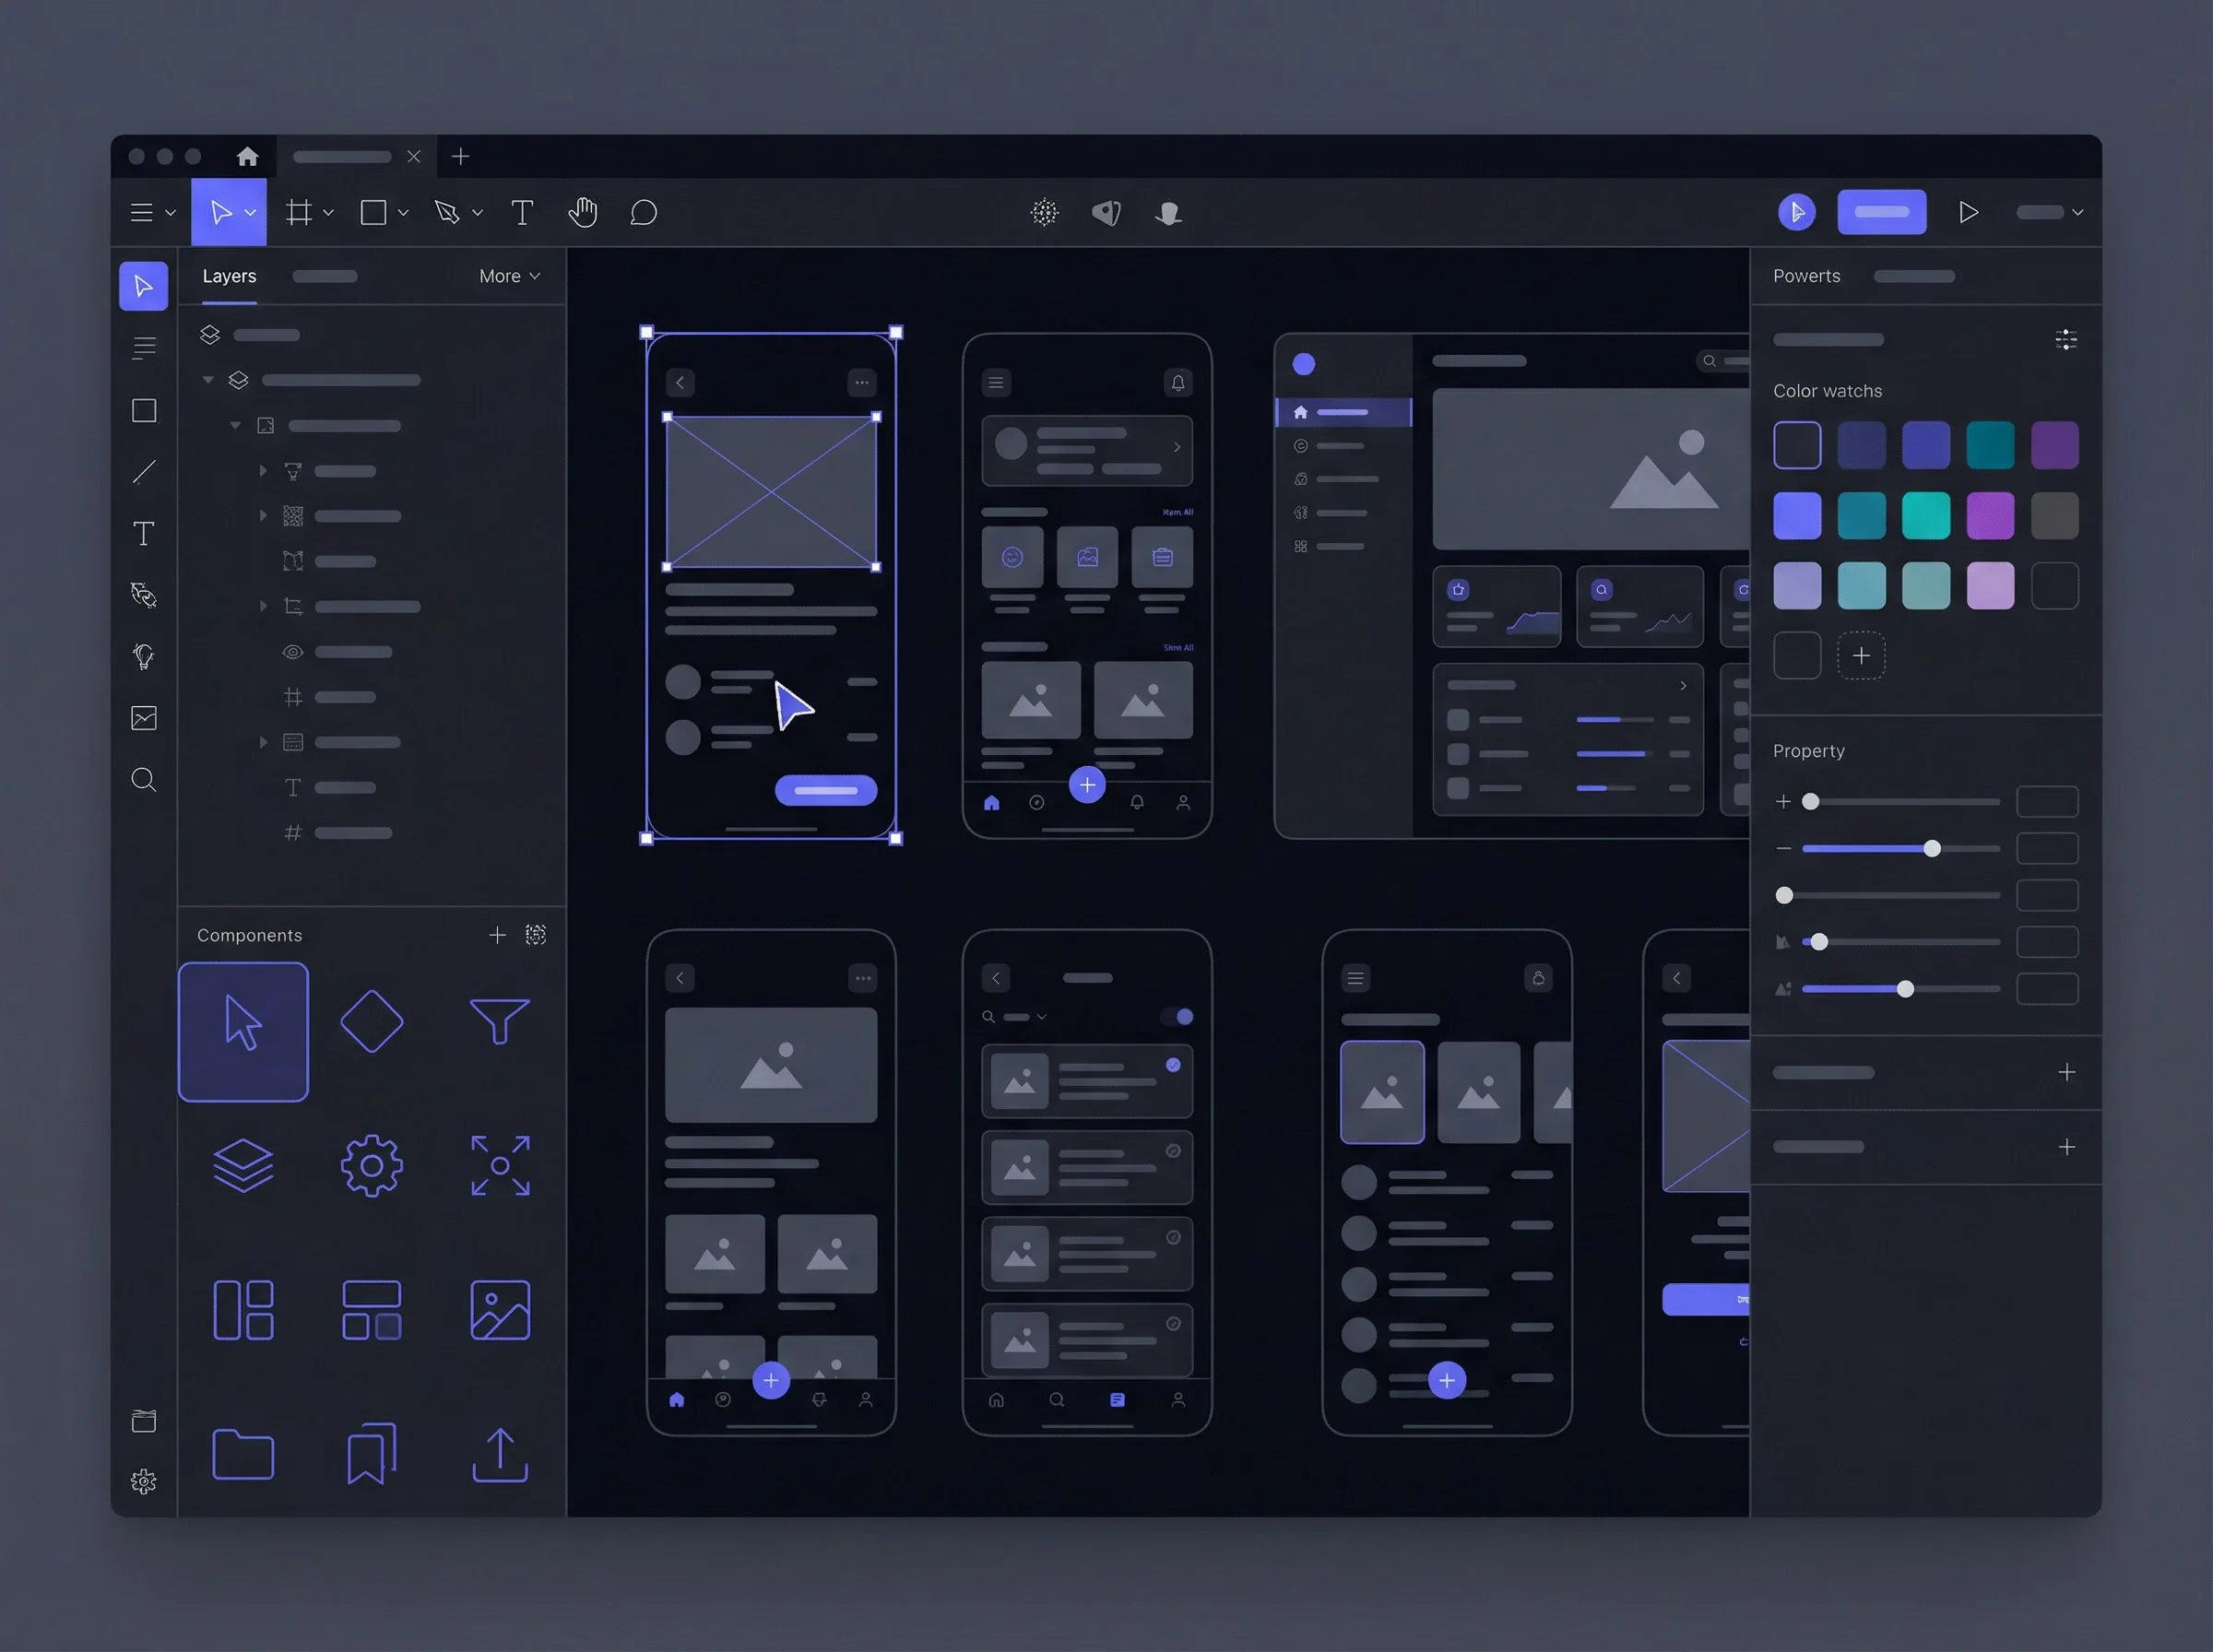Screen dimensions: 2213x1652
Task: Click the Filter funnel component icon
Action: (x=499, y=1021)
